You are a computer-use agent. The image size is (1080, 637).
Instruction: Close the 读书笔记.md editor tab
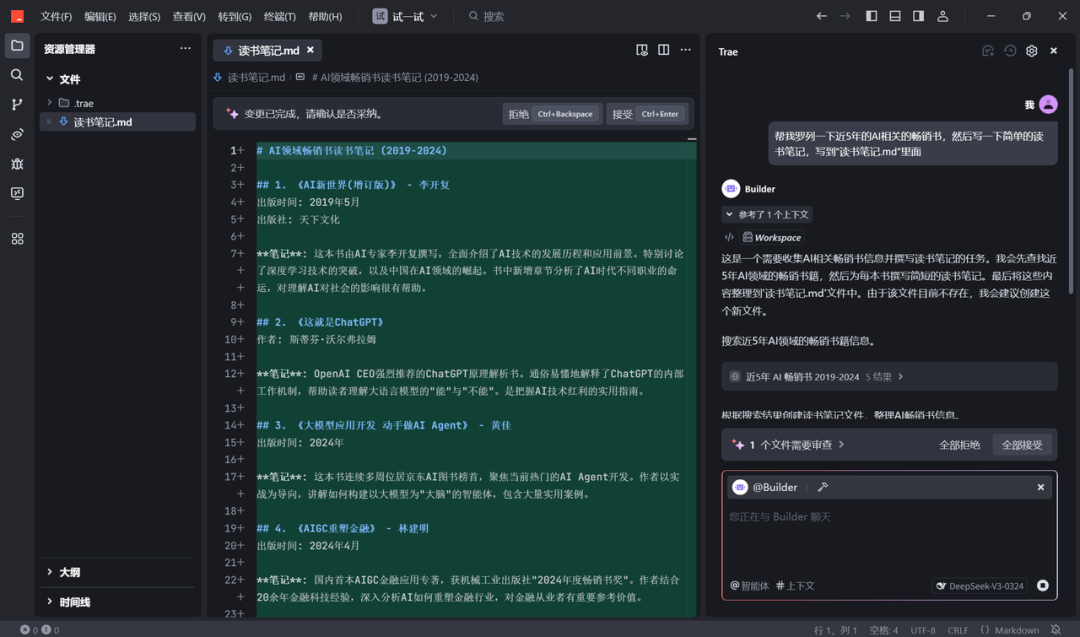[x=311, y=50]
